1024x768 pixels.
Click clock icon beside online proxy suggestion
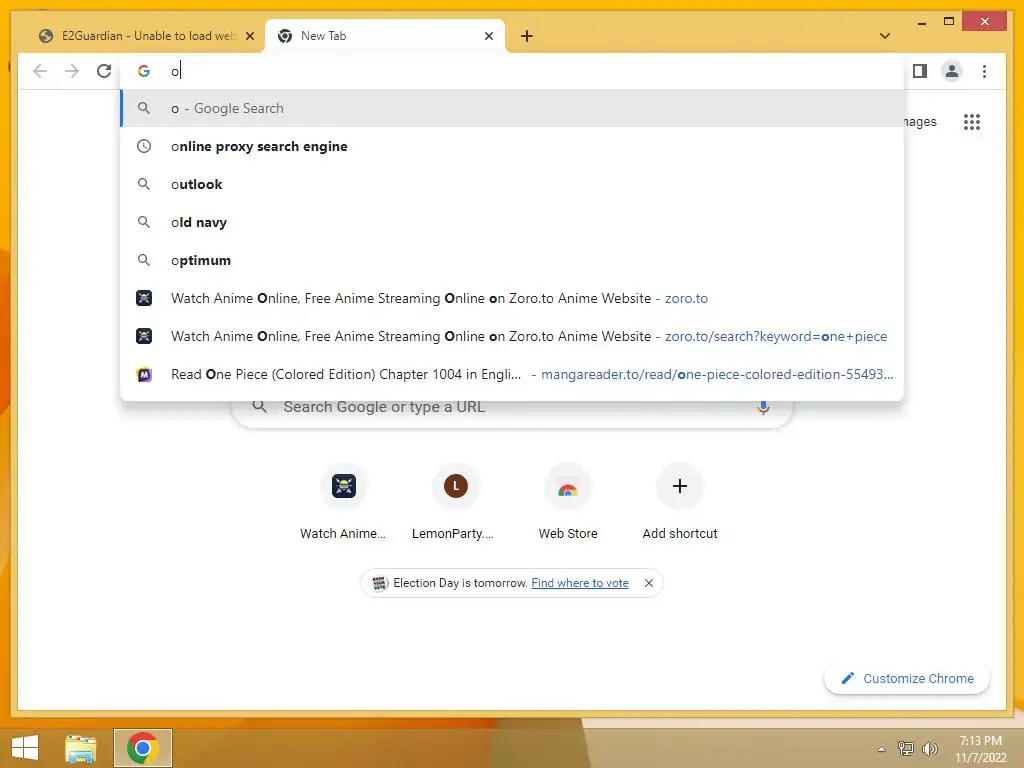tap(144, 146)
